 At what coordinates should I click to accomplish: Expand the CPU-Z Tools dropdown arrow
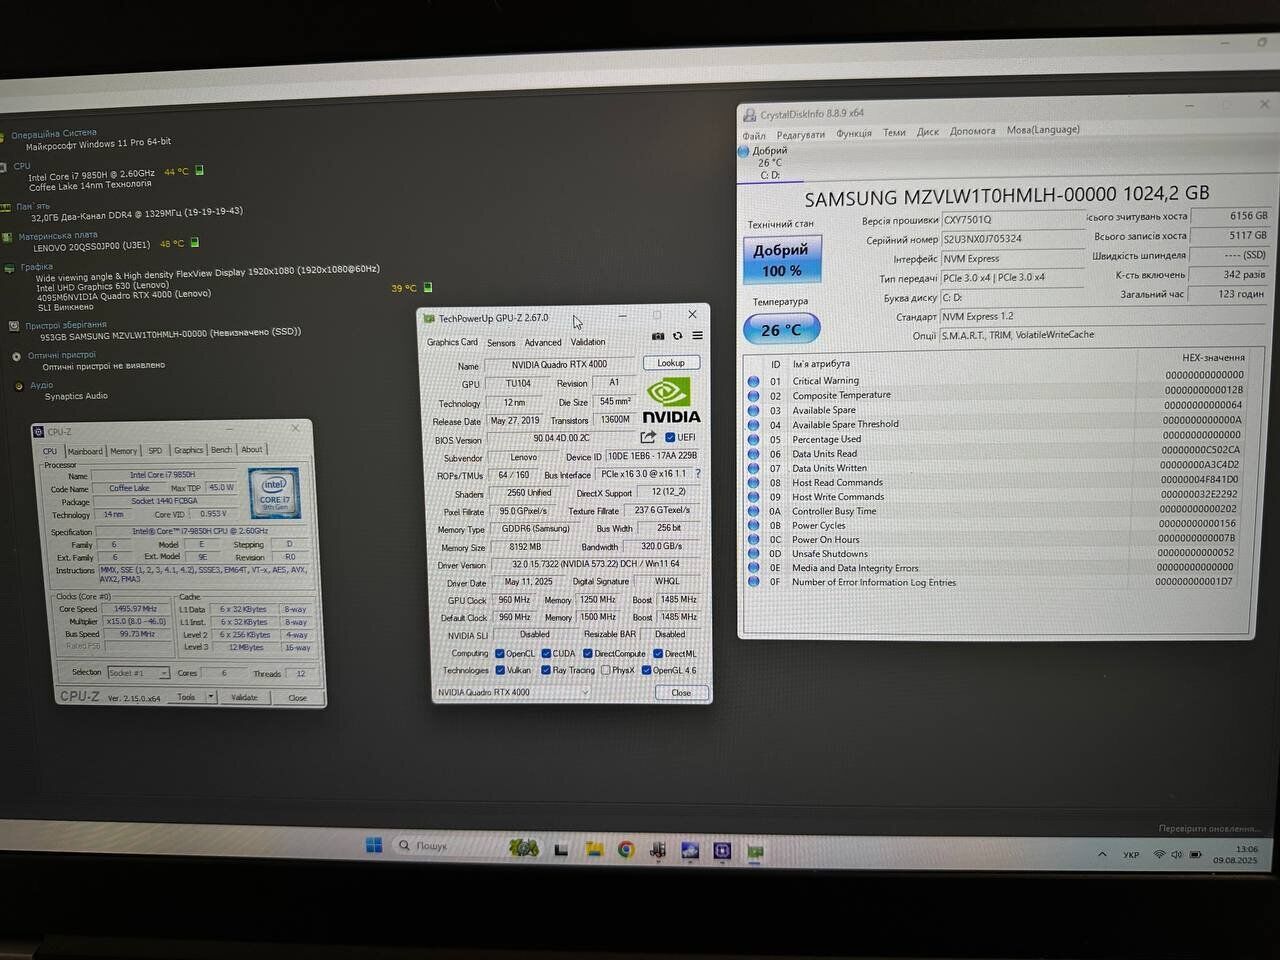[x=211, y=697]
